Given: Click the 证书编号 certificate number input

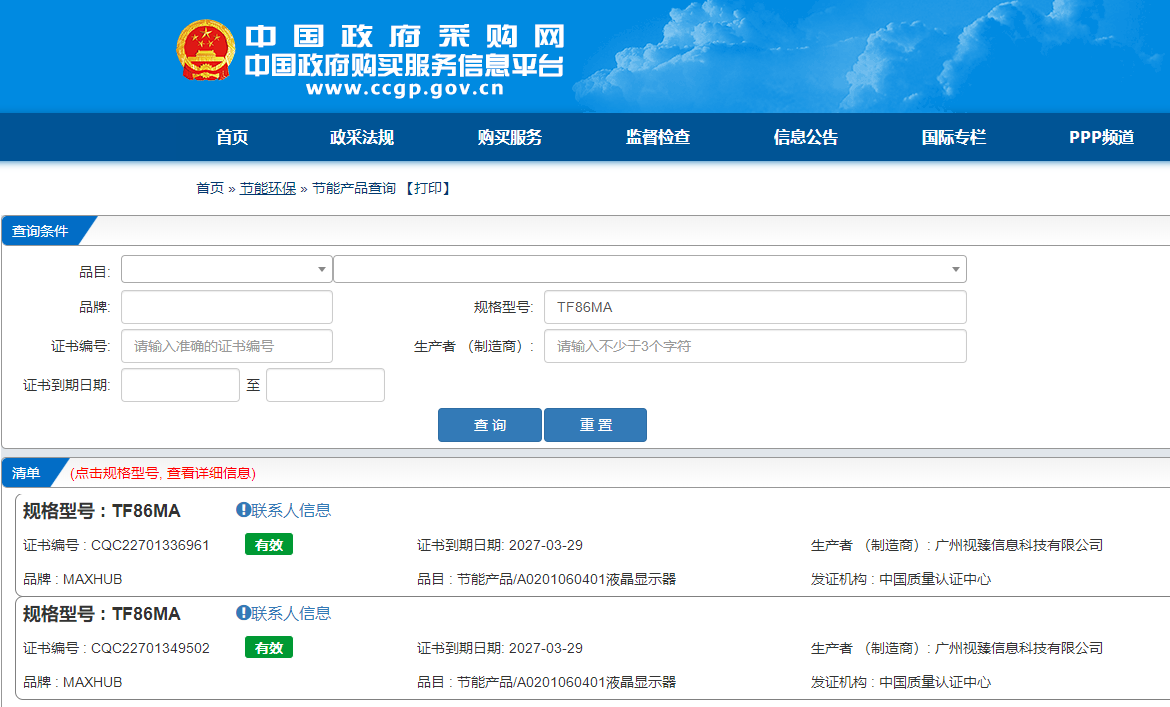Looking at the screenshot, I should pyautogui.click(x=227, y=346).
